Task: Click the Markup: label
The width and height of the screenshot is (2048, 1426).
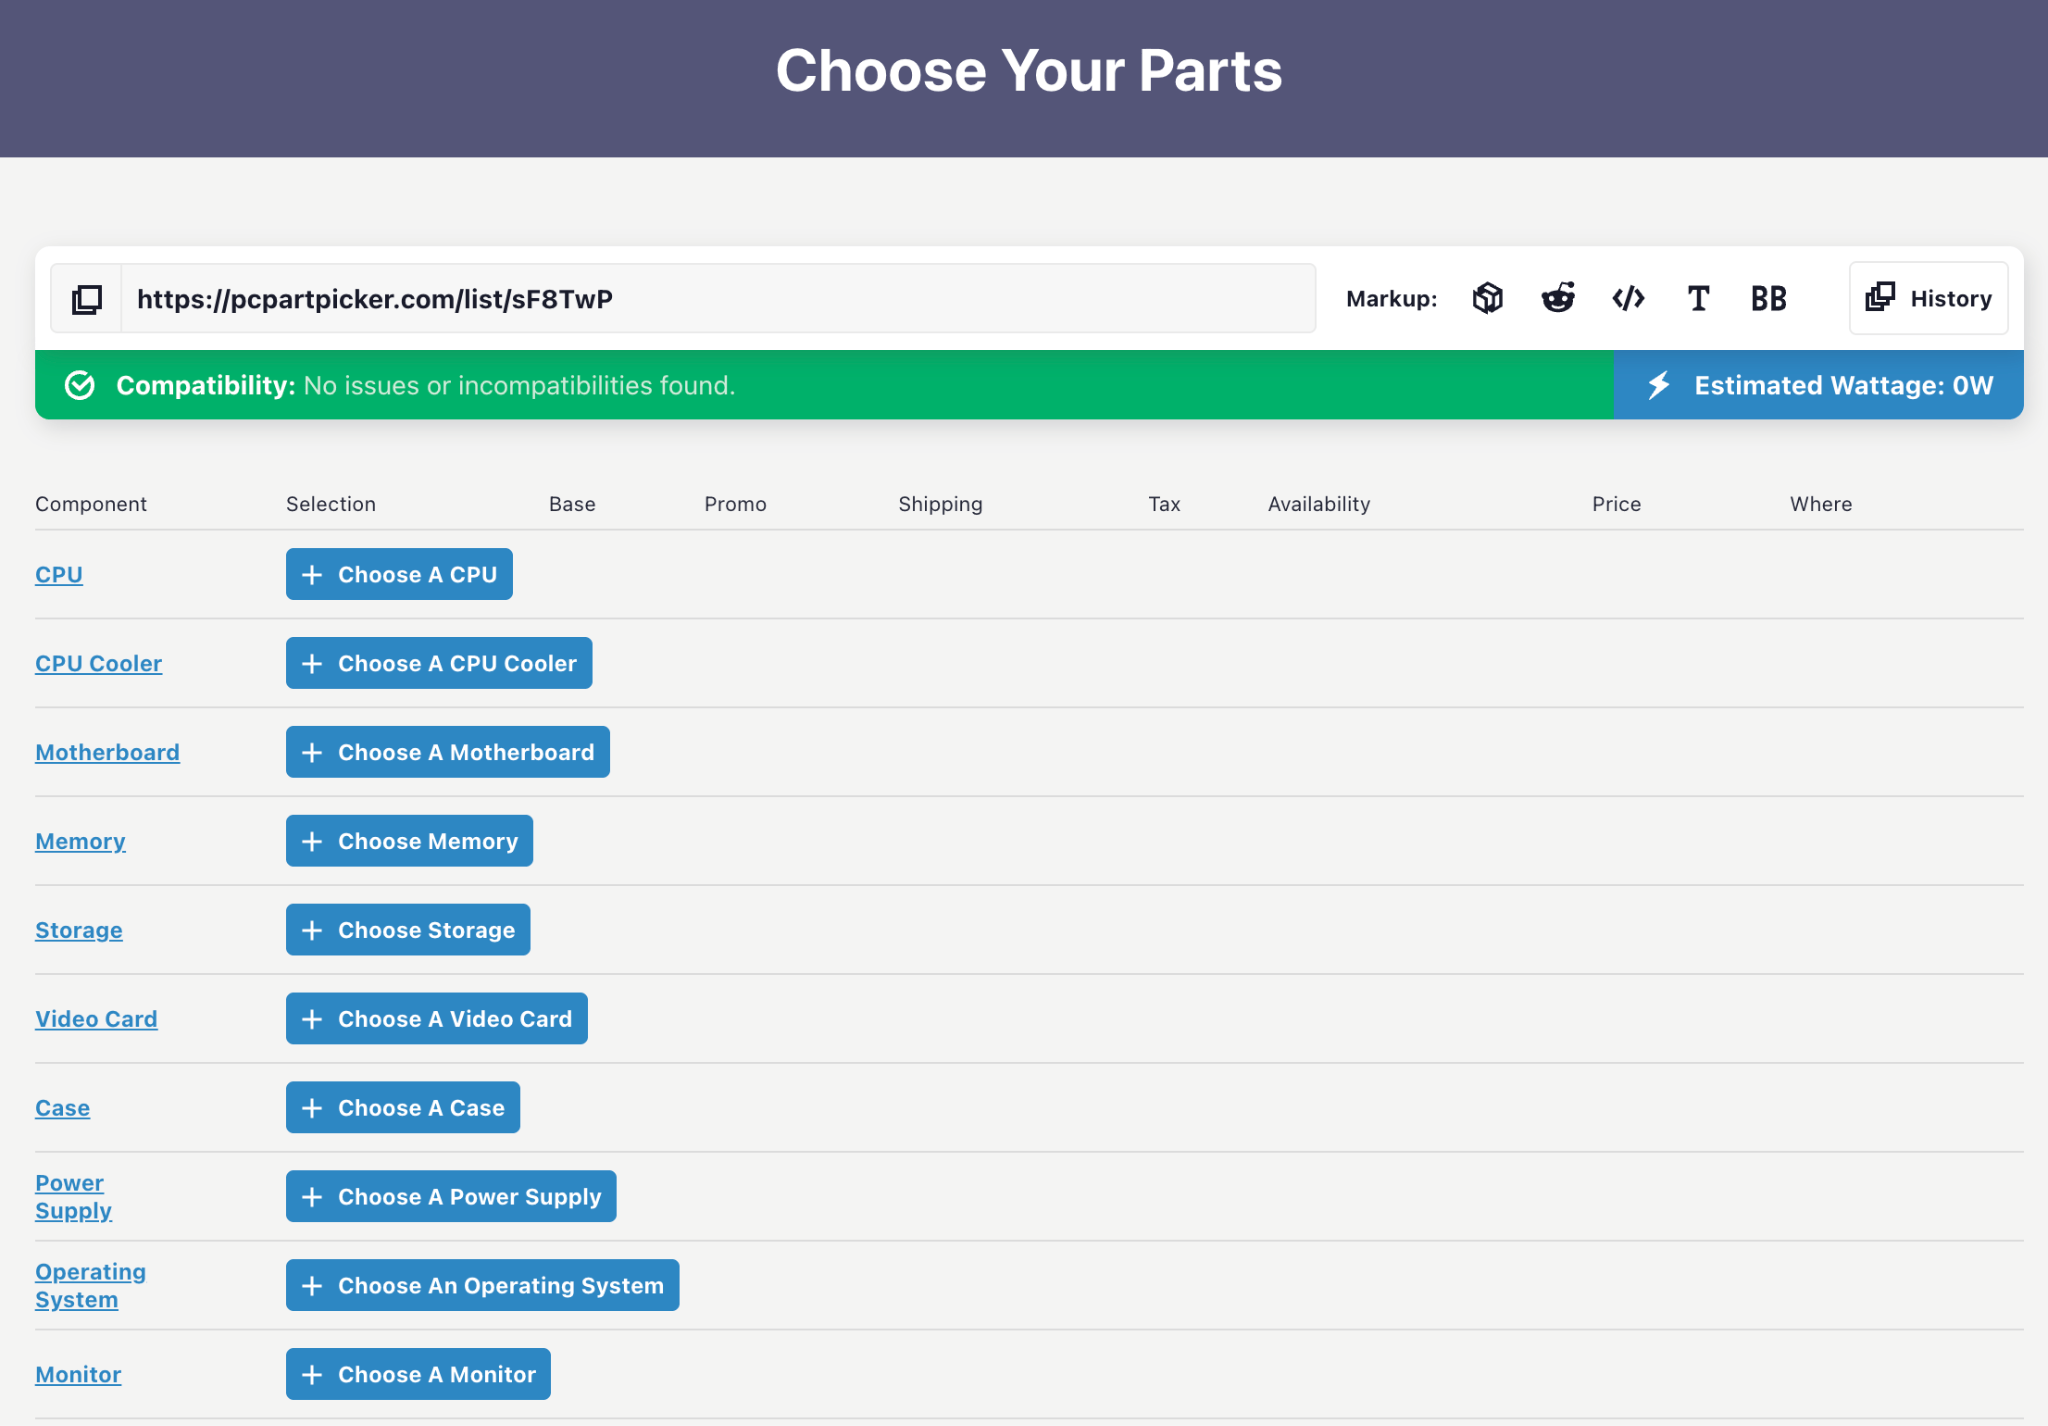Action: pyautogui.click(x=1391, y=299)
